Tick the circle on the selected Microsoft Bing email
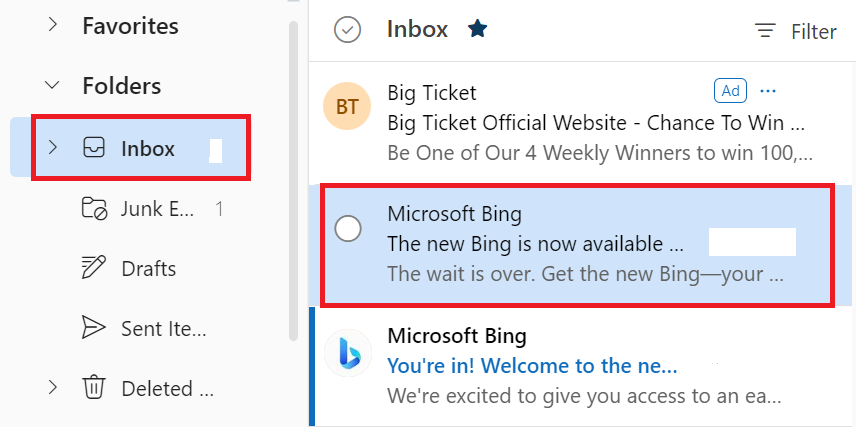 click(348, 228)
